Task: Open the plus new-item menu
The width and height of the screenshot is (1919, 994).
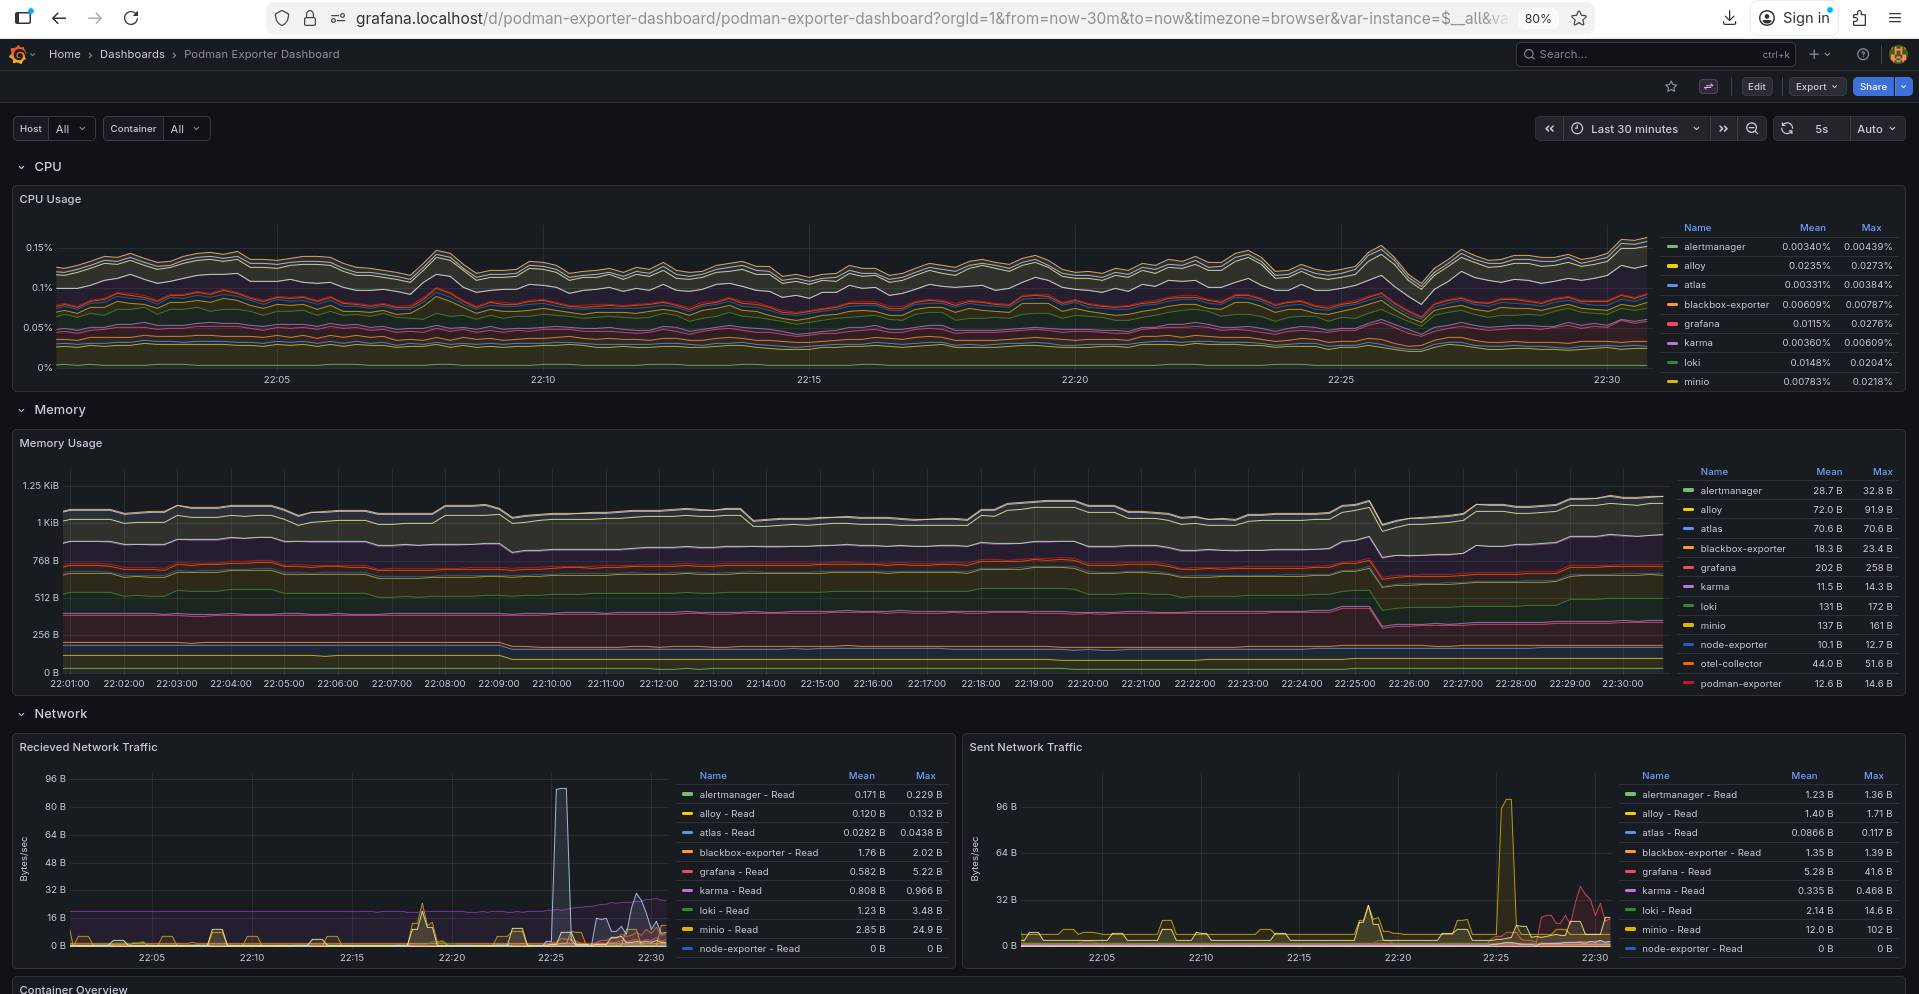Action: click(1819, 54)
